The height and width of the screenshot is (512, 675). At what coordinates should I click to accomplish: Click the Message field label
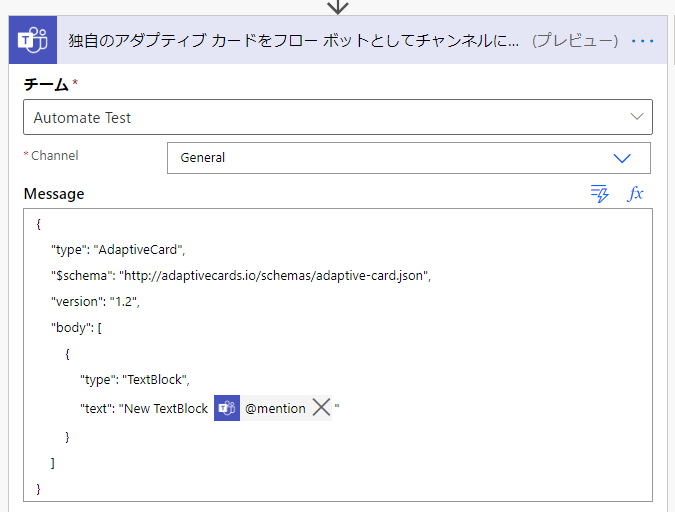[x=54, y=194]
